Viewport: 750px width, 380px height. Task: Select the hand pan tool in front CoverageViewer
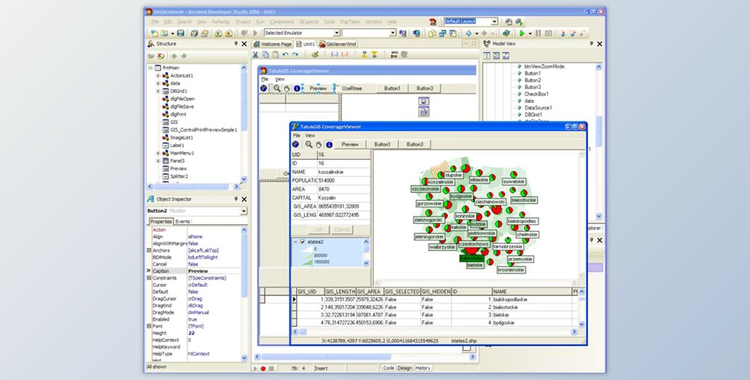coord(319,144)
